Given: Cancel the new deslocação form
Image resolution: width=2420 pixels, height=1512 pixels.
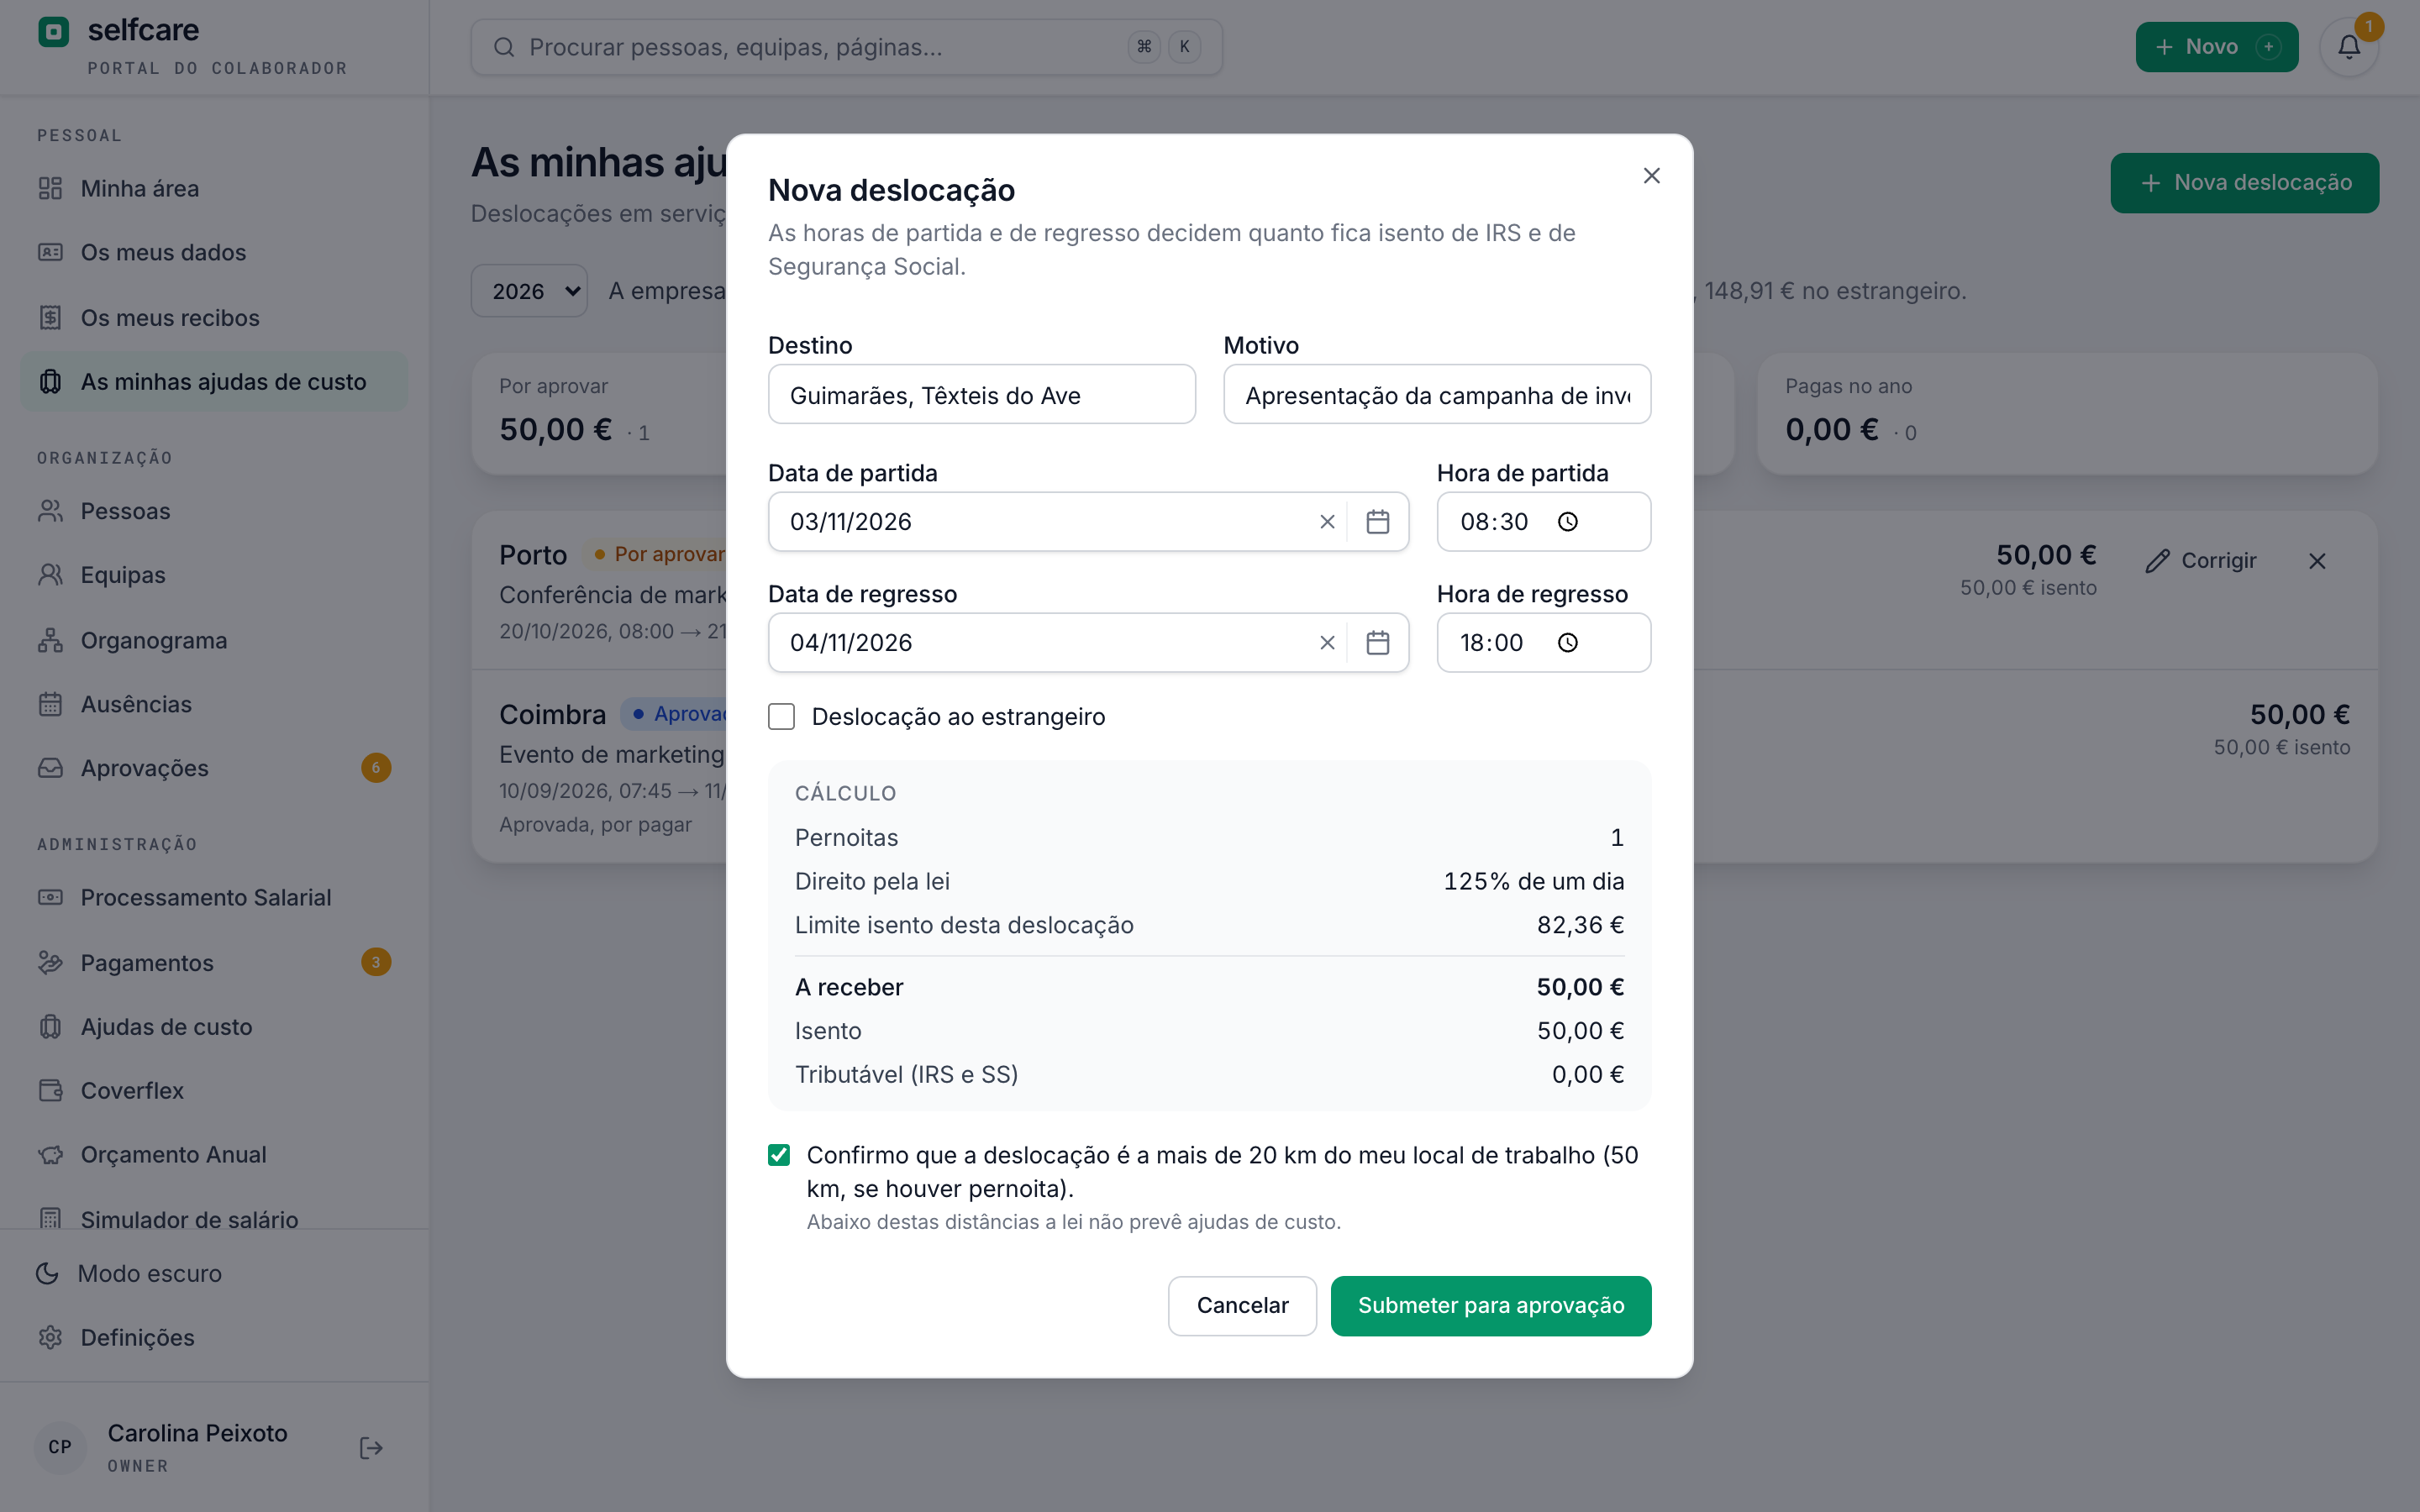Looking at the screenshot, I should point(1242,1305).
